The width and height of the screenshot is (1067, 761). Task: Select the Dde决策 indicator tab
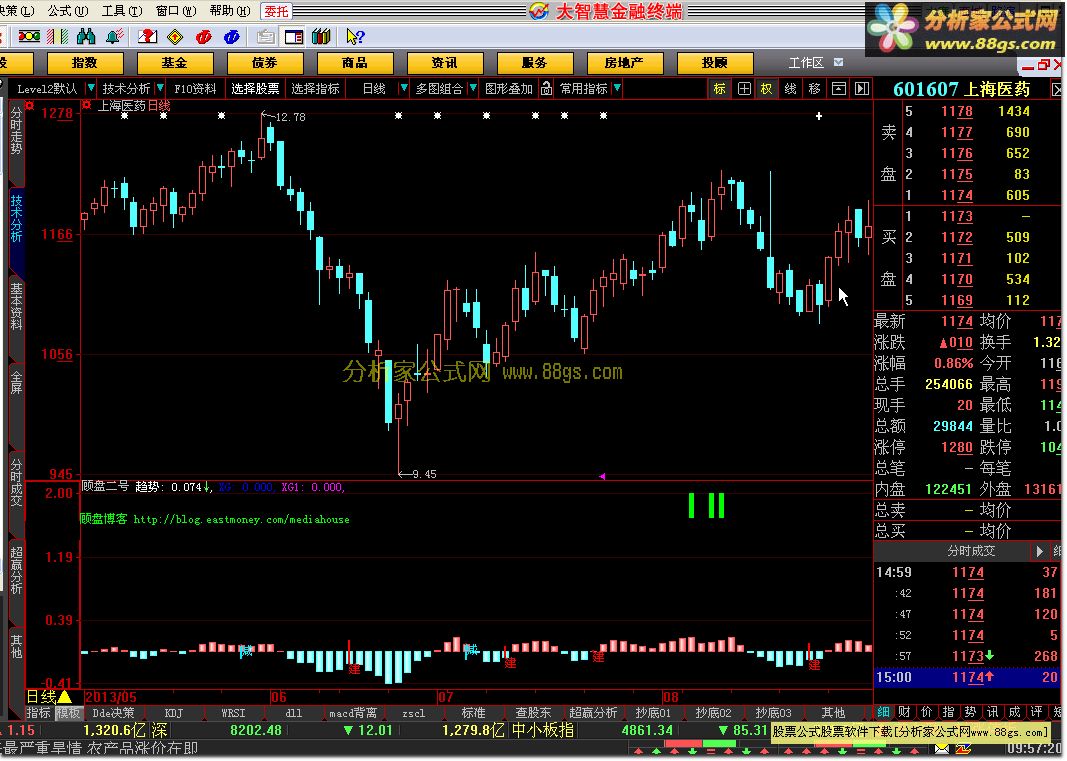(114, 713)
